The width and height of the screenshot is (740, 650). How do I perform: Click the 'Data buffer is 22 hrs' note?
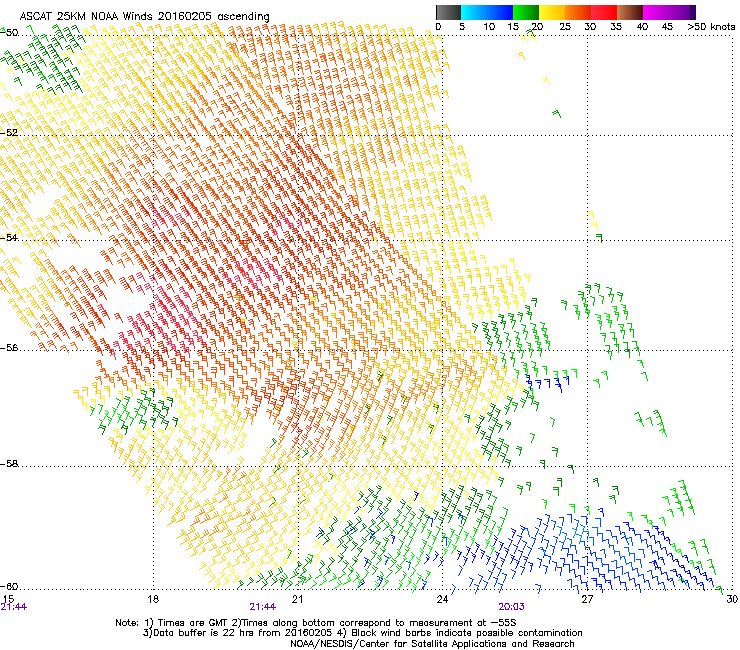362,633
